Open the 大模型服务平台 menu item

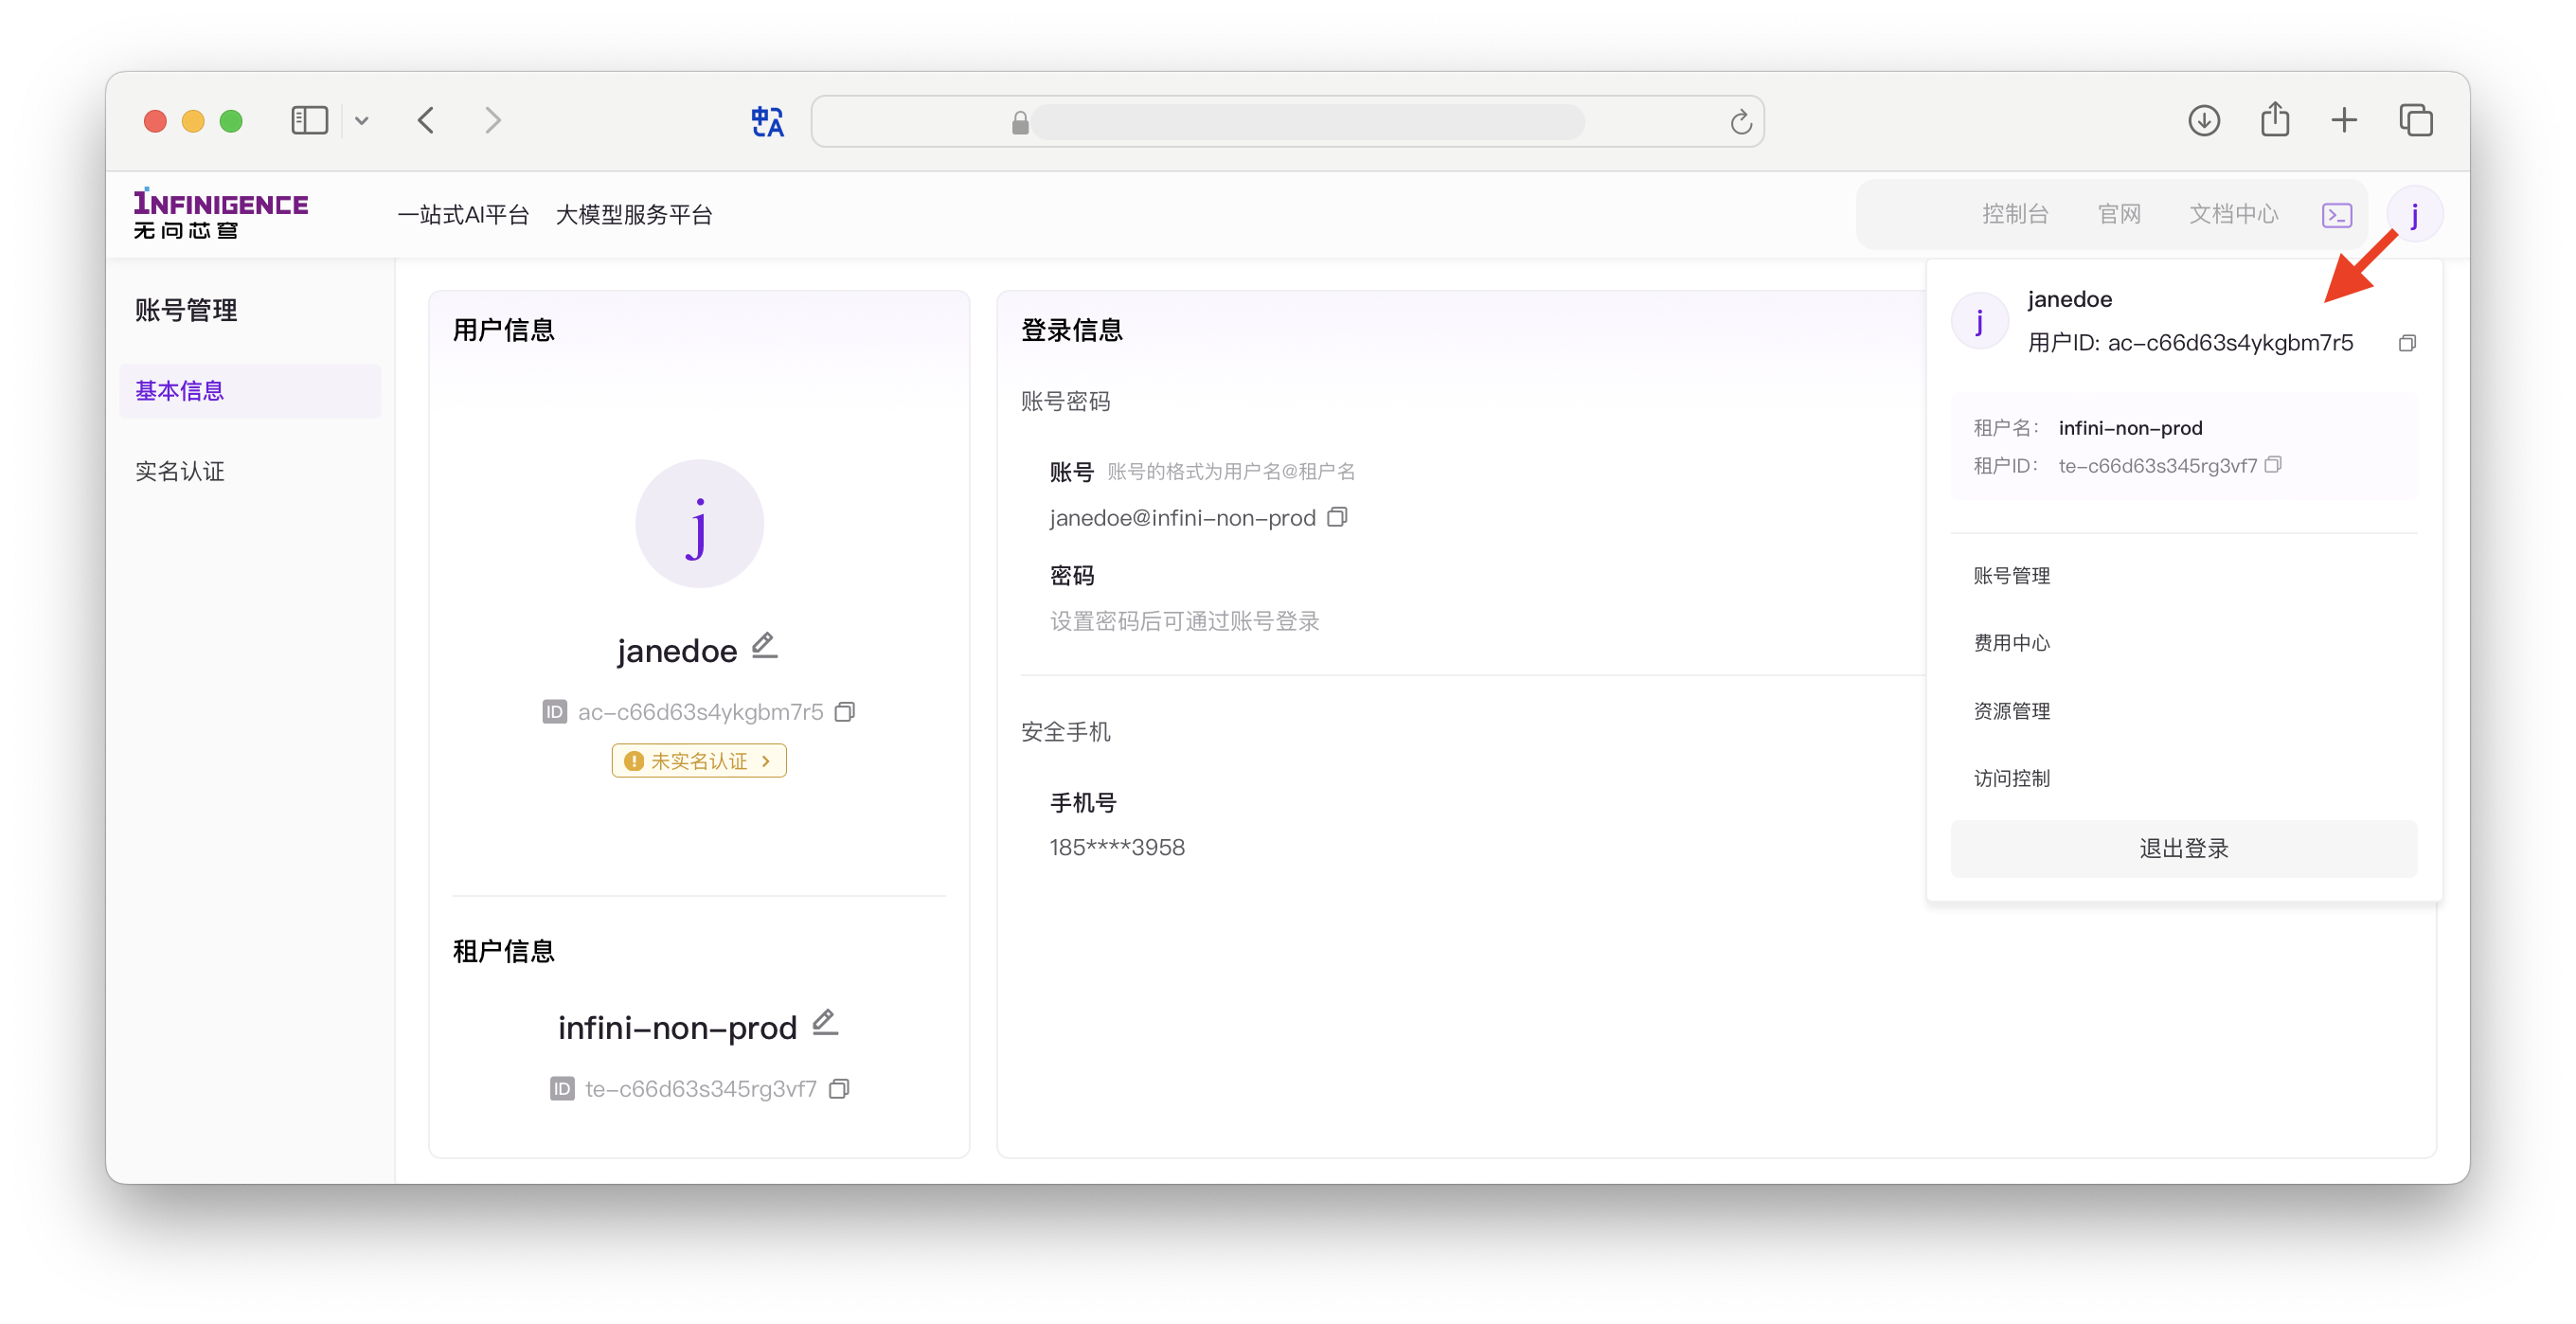pyautogui.click(x=634, y=214)
